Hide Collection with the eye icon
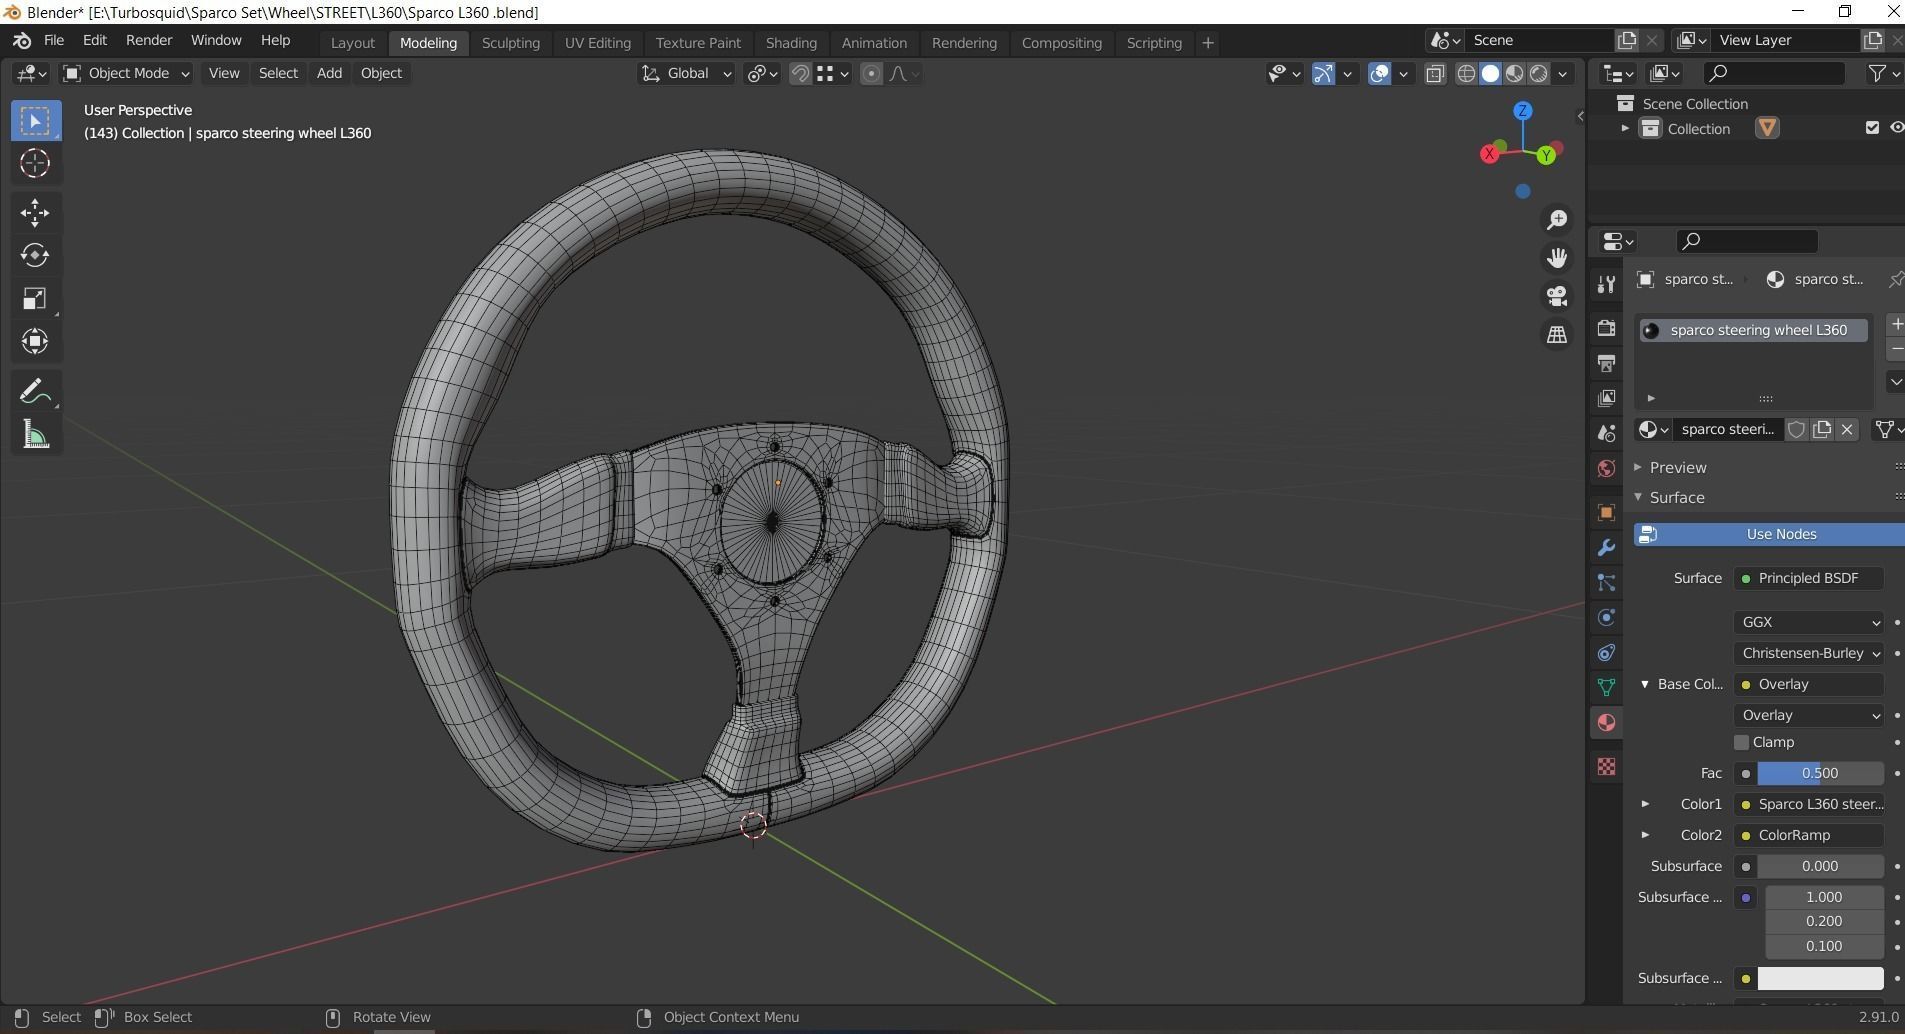The width and height of the screenshot is (1905, 1034). (x=1896, y=128)
